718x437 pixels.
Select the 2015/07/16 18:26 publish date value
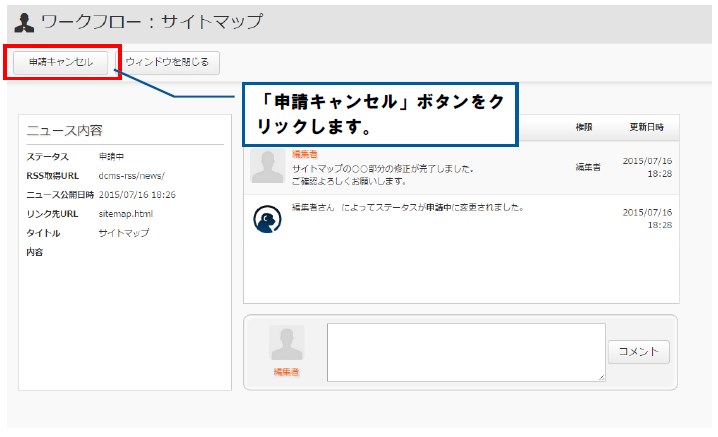137,195
